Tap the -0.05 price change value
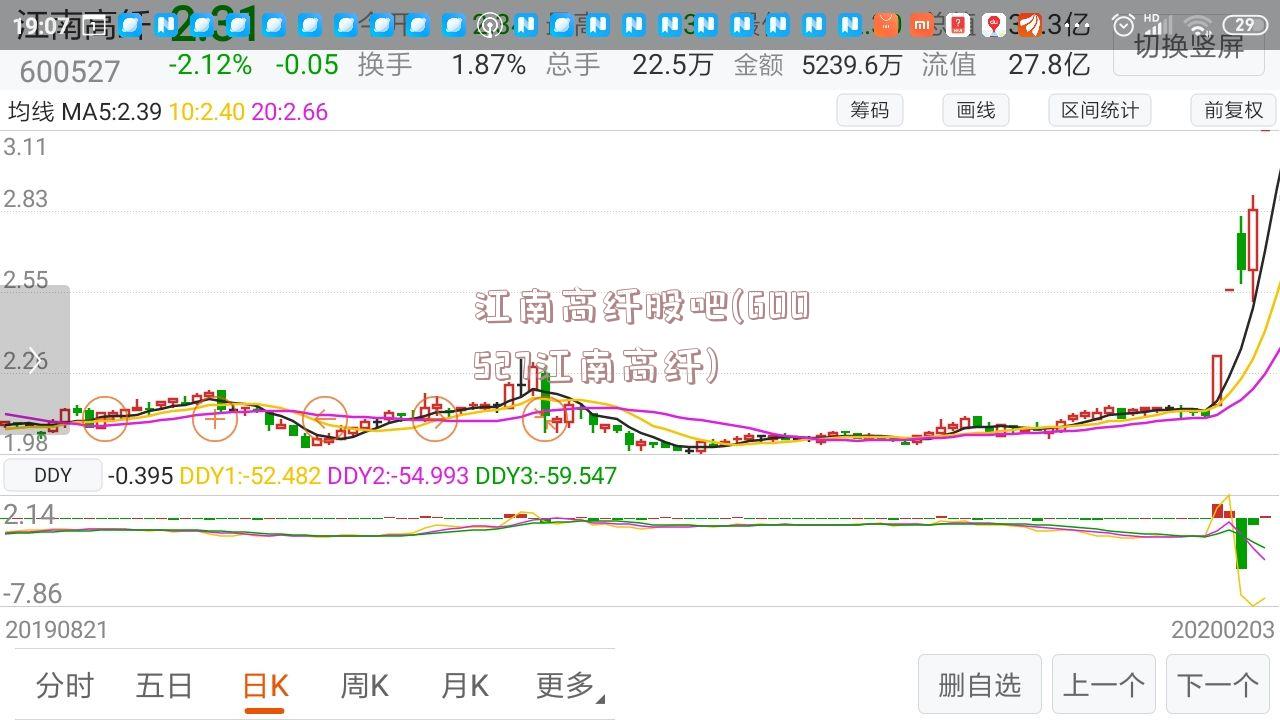The height and width of the screenshot is (720, 1280). click(307, 65)
